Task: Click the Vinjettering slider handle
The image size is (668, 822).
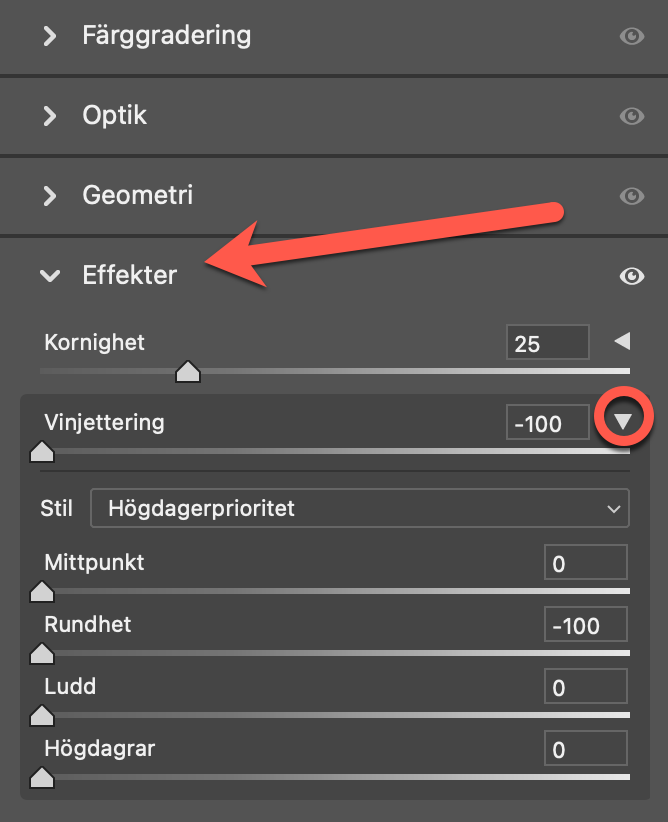Action: pyautogui.click(x=42, y=453)
